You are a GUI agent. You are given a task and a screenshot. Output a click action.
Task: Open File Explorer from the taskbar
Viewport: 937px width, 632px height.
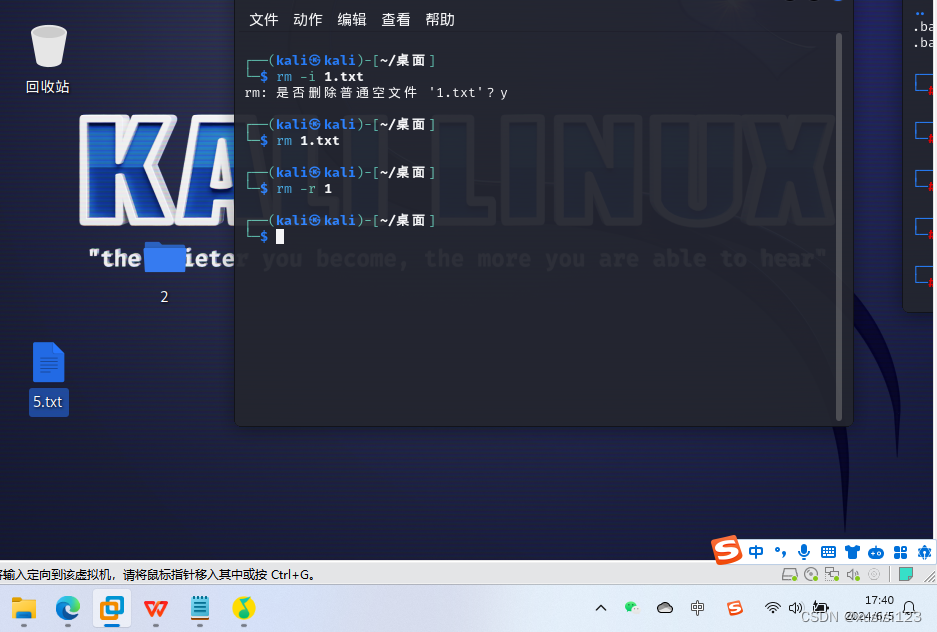pyautogui.click(x=24, y=608)
